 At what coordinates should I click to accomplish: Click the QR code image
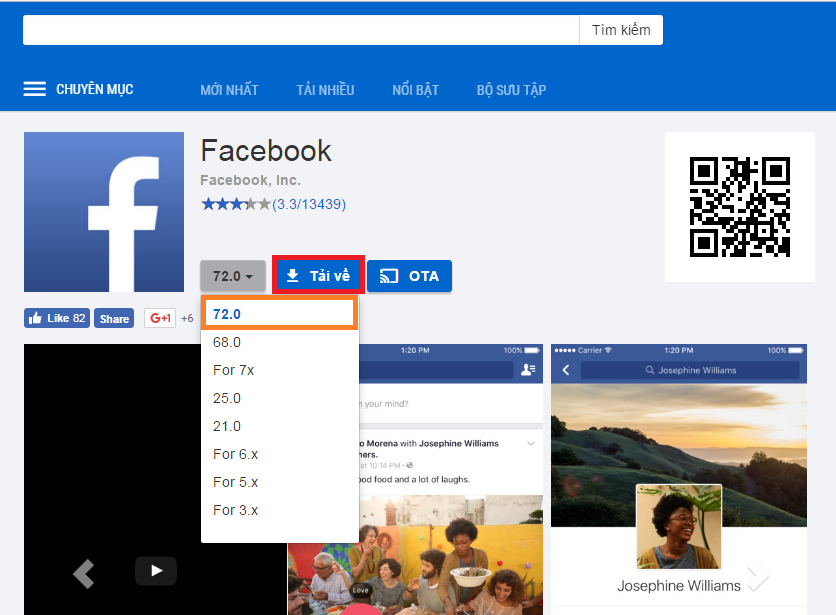click(x=739, y=206)
